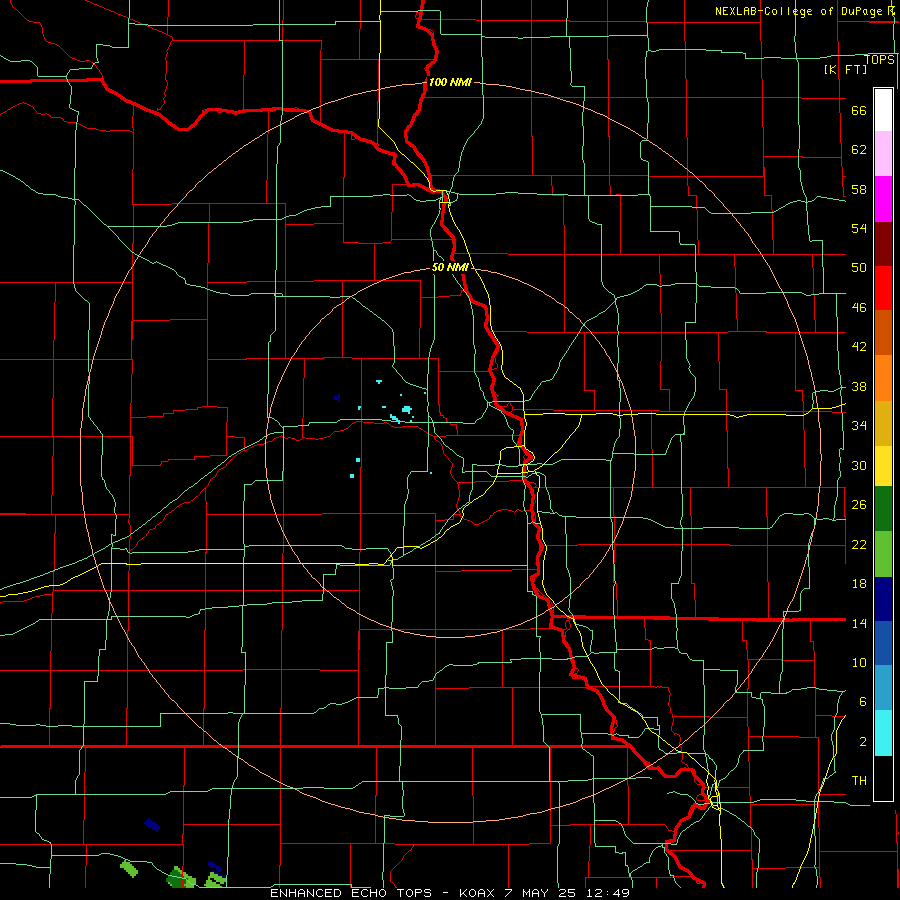Click the magenta 58 kft legend swatch
The height and width of the screenshot is (900, 900).
(x=883, y=199)
